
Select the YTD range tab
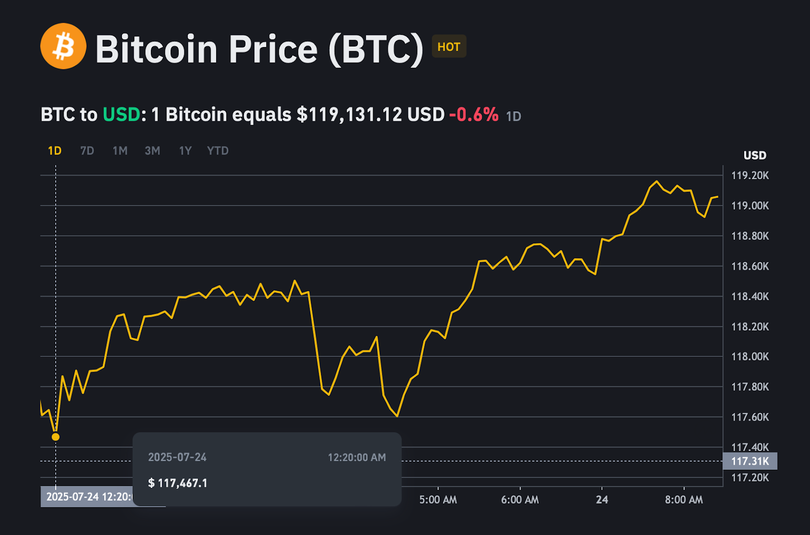217,151
